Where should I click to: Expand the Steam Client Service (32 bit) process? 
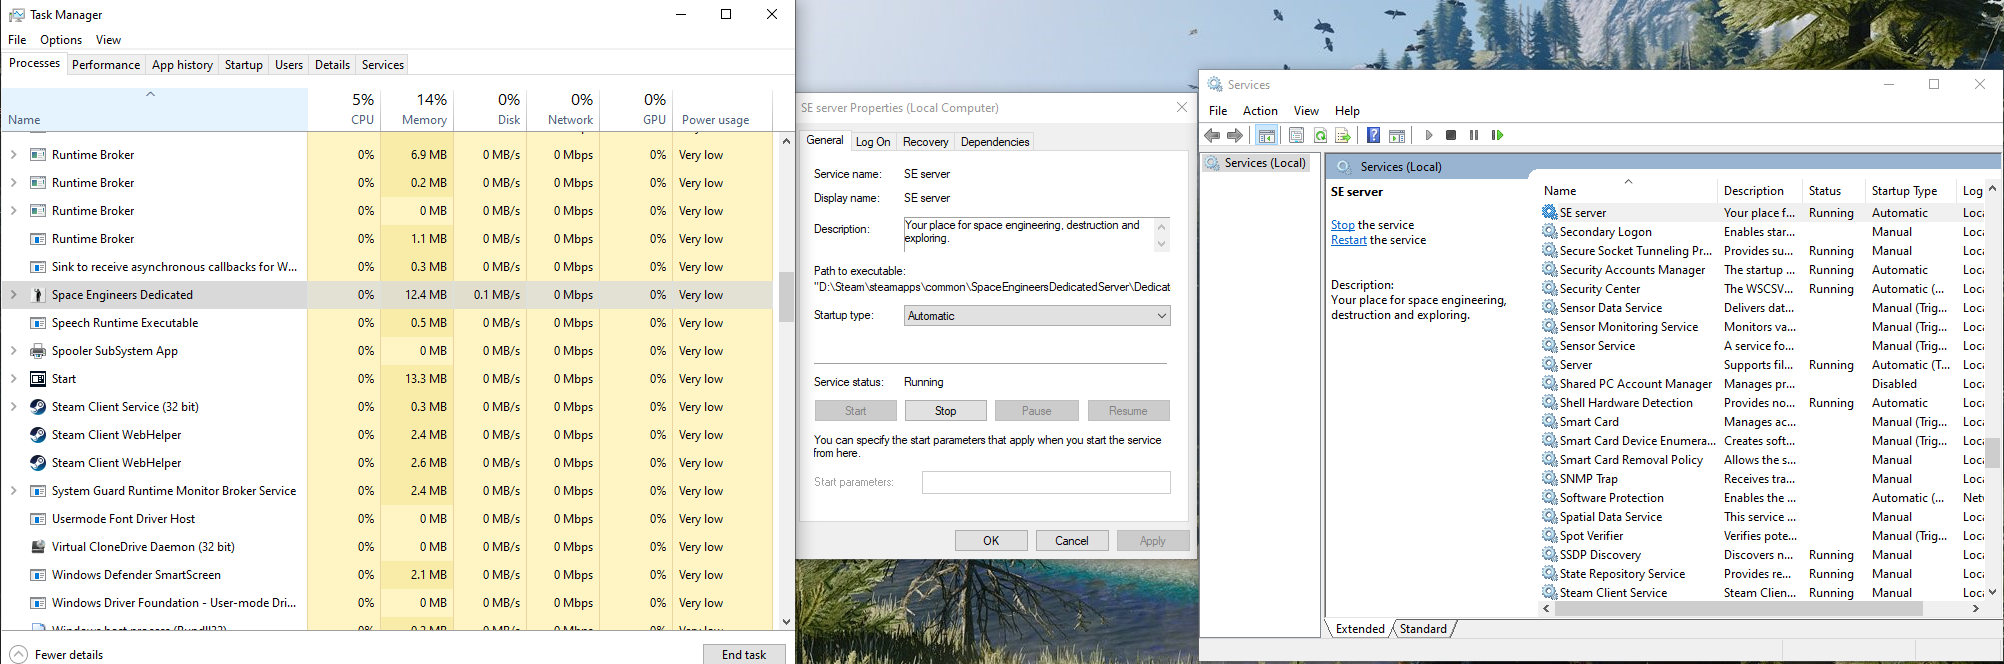pos(14,407)
